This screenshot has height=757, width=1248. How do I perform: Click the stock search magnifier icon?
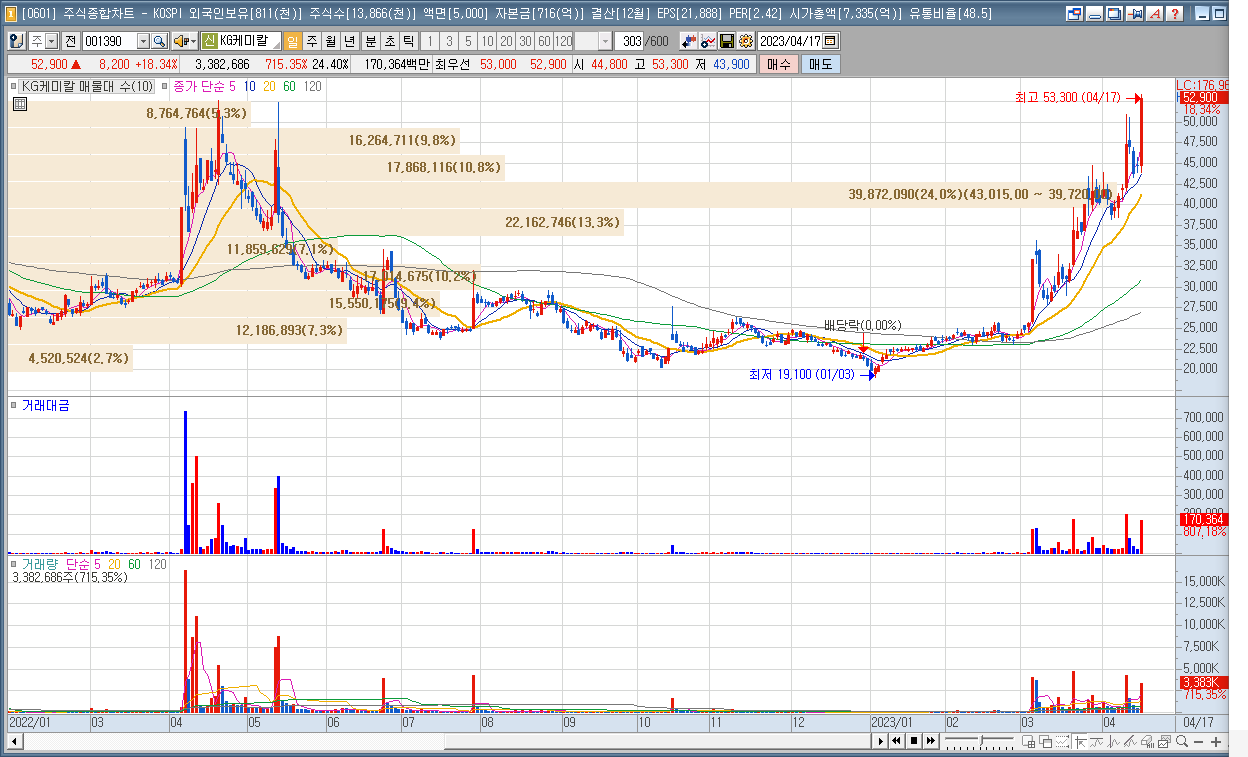click(159, 41)
